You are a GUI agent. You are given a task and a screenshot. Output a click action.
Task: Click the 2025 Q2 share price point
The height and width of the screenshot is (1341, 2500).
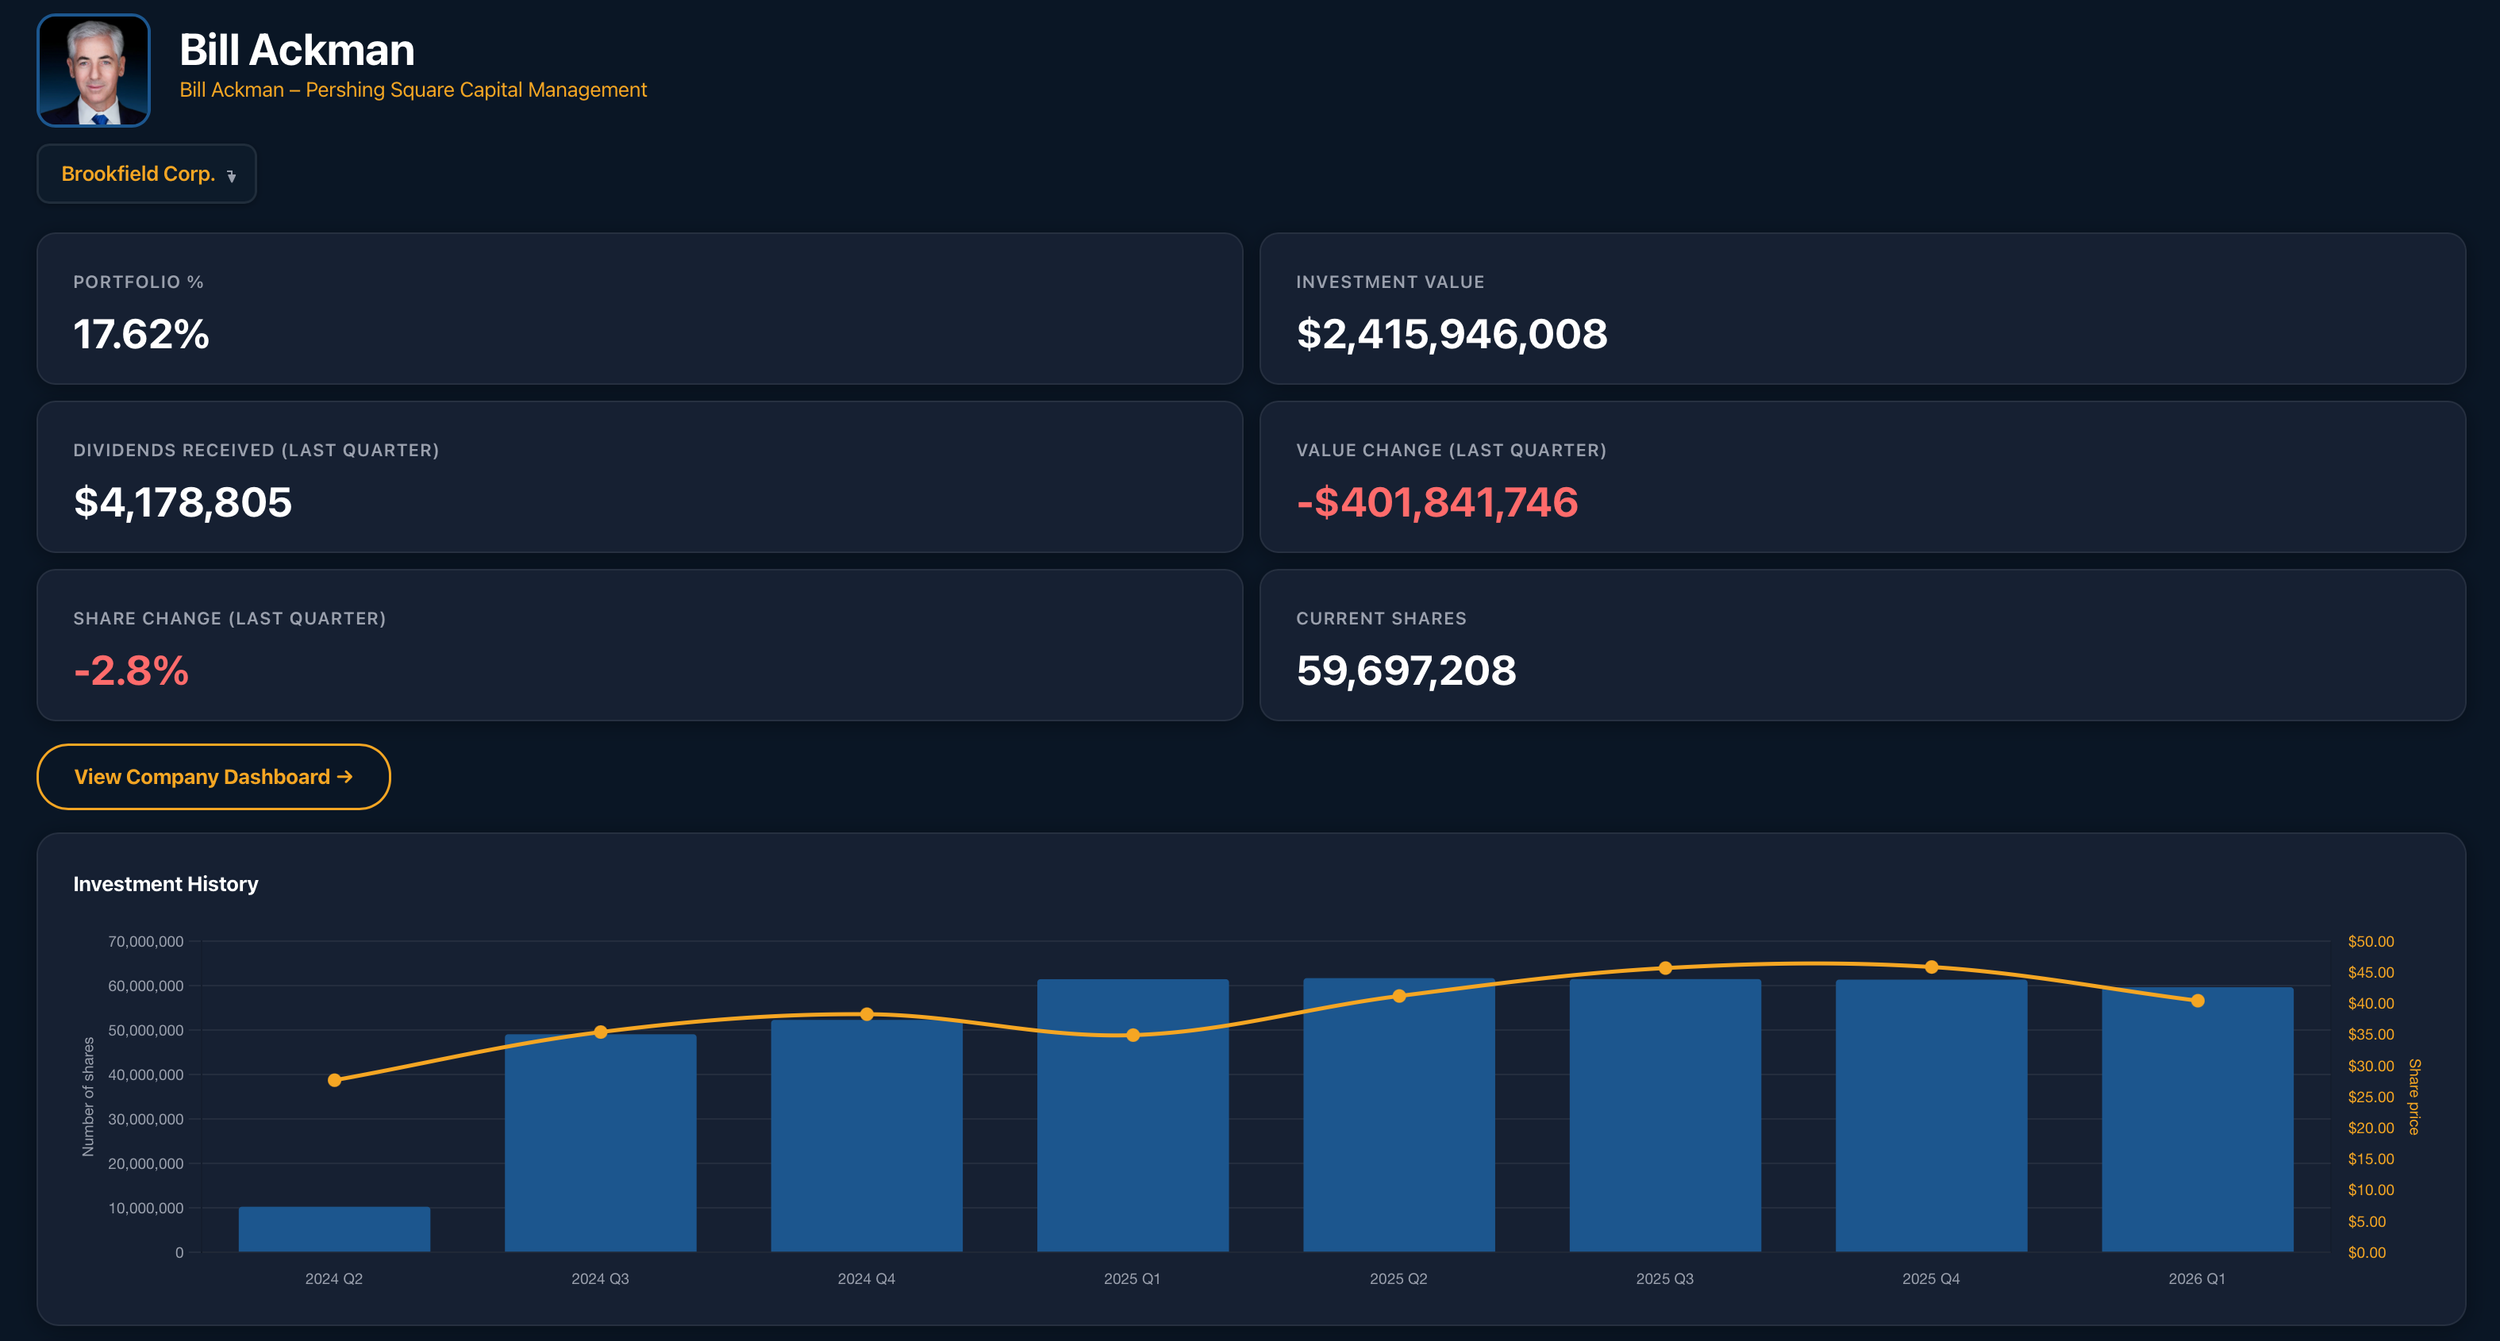[x=1399, y=996]
